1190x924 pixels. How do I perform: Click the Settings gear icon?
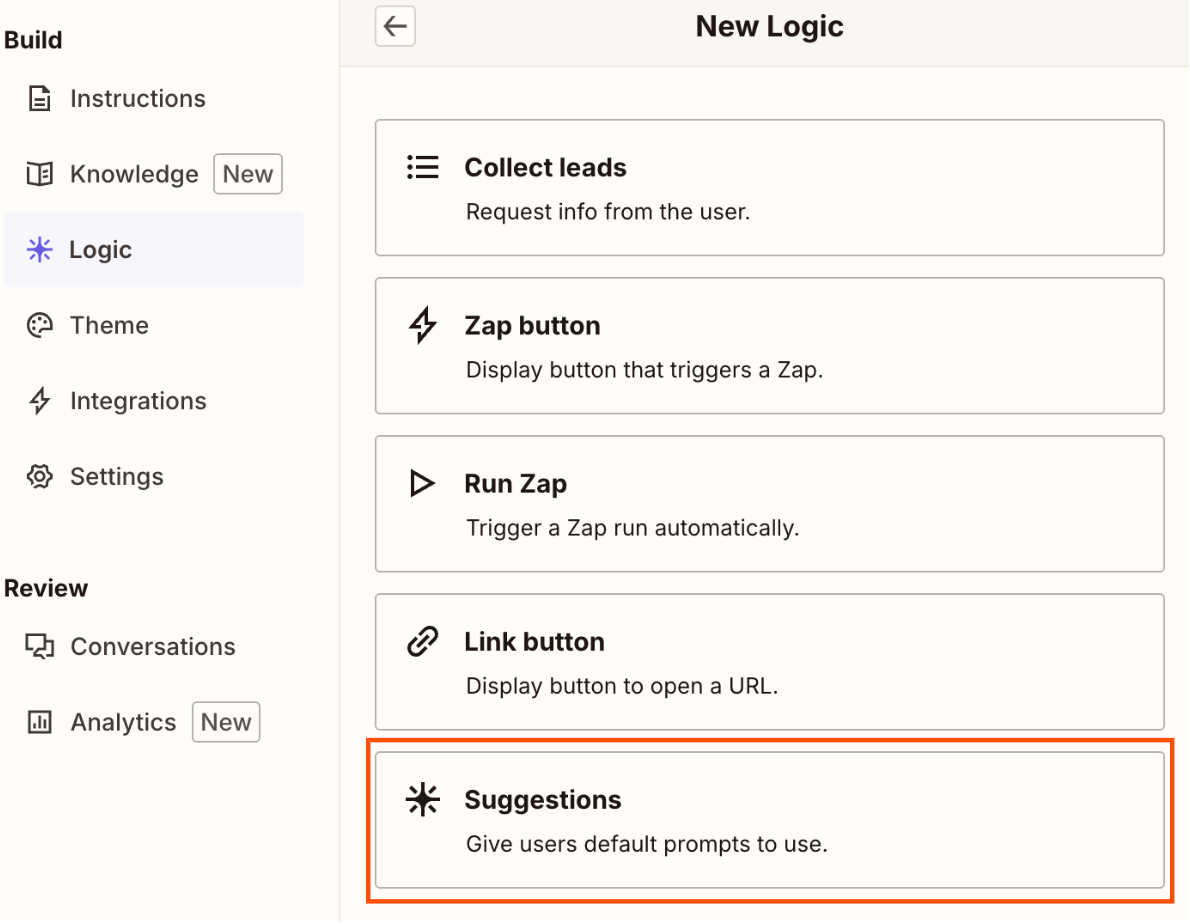[39, 477]
